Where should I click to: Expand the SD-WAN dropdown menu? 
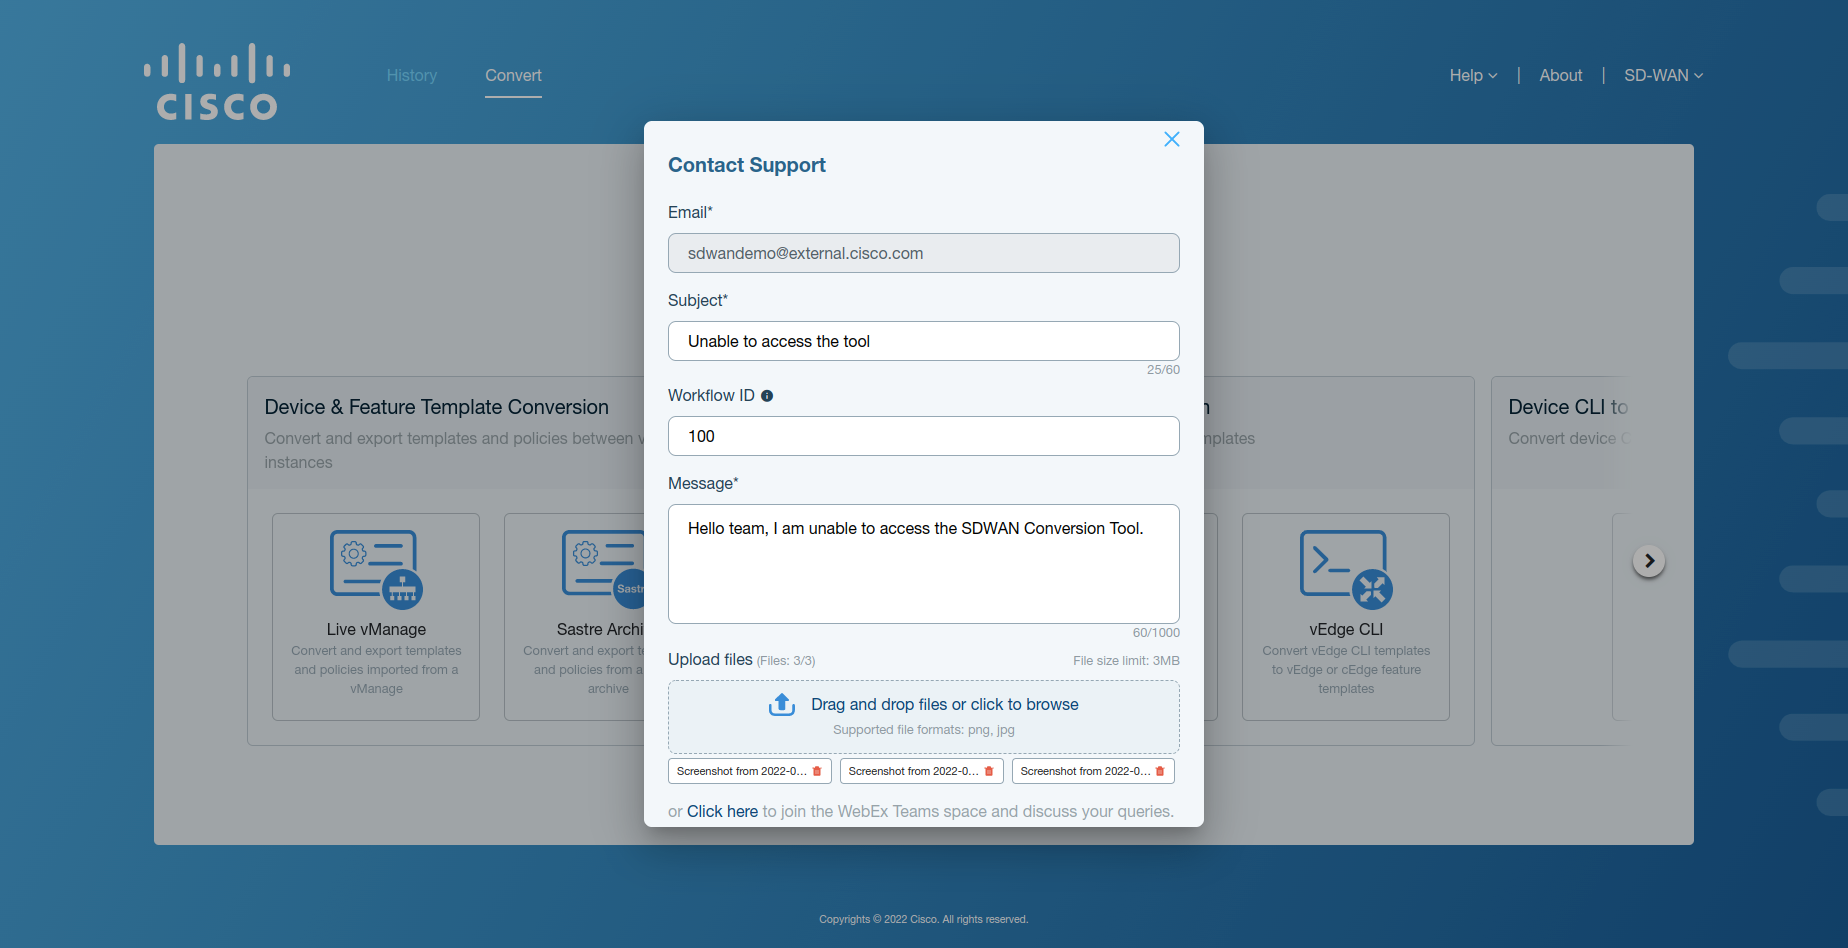point(1663,75)
